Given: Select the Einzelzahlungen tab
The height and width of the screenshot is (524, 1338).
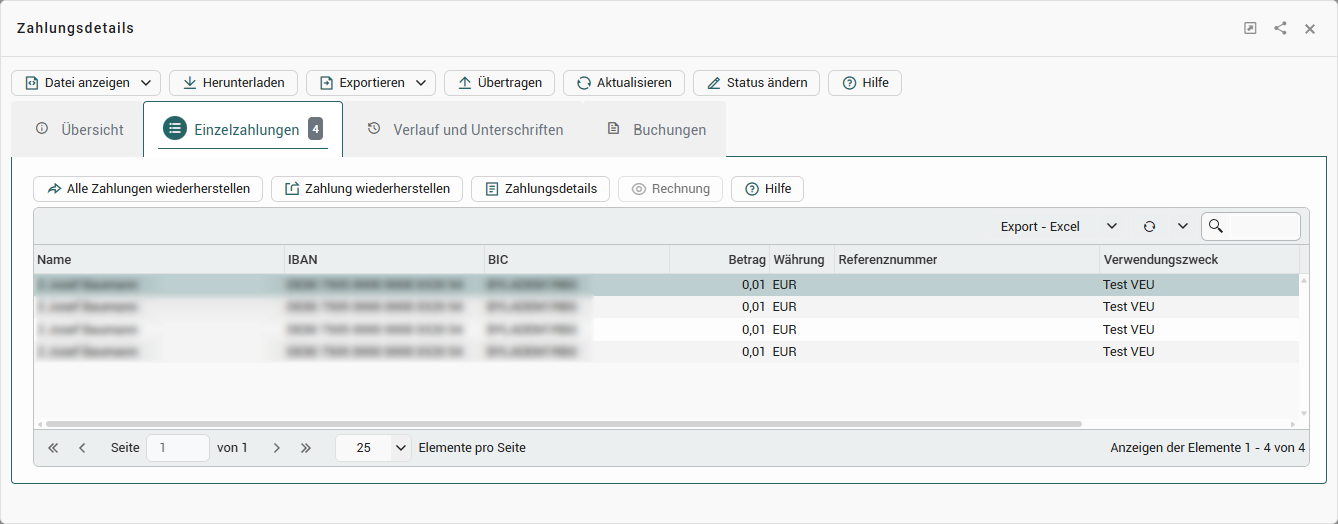Looking at the screenshot, I should (243, 129).
